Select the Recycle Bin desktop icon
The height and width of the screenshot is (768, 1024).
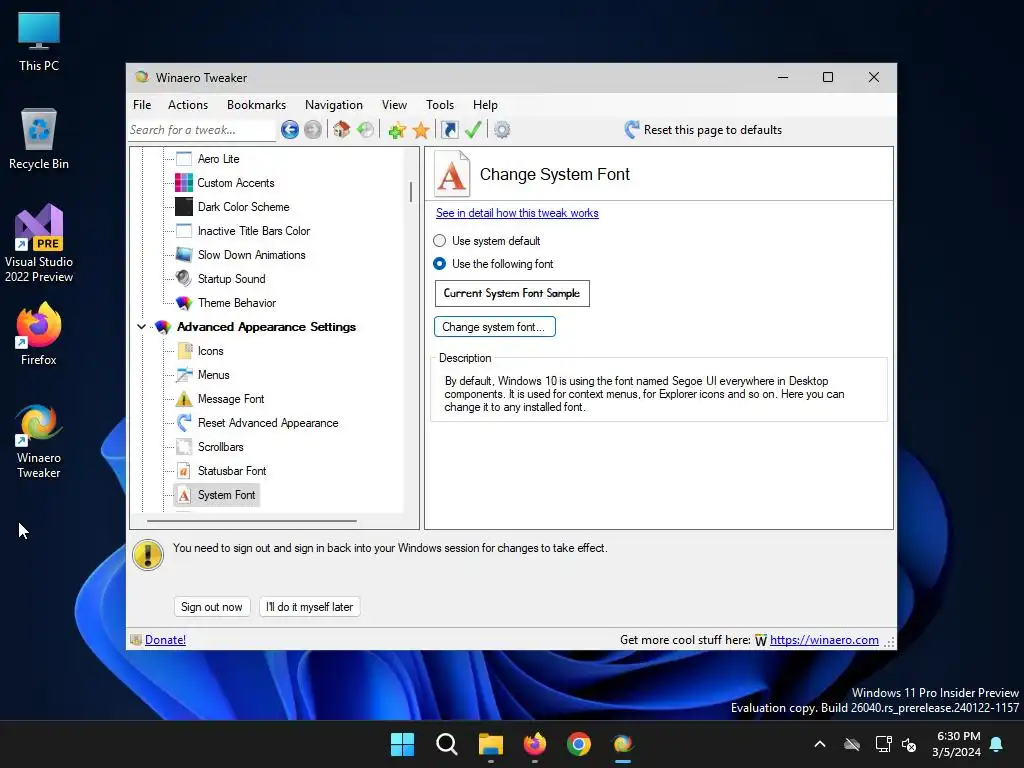tap(39, 140)
